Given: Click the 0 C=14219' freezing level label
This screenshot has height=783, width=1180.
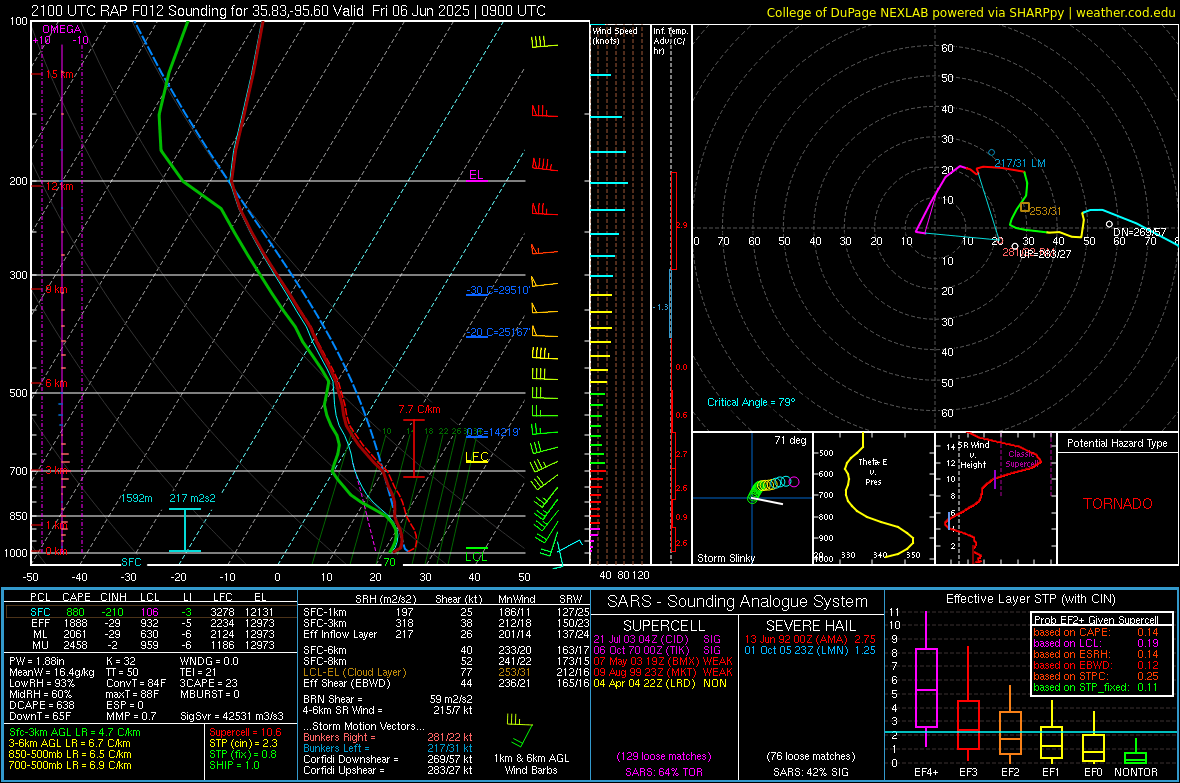Looking at the screenshot, I should [x=493, y=432].
